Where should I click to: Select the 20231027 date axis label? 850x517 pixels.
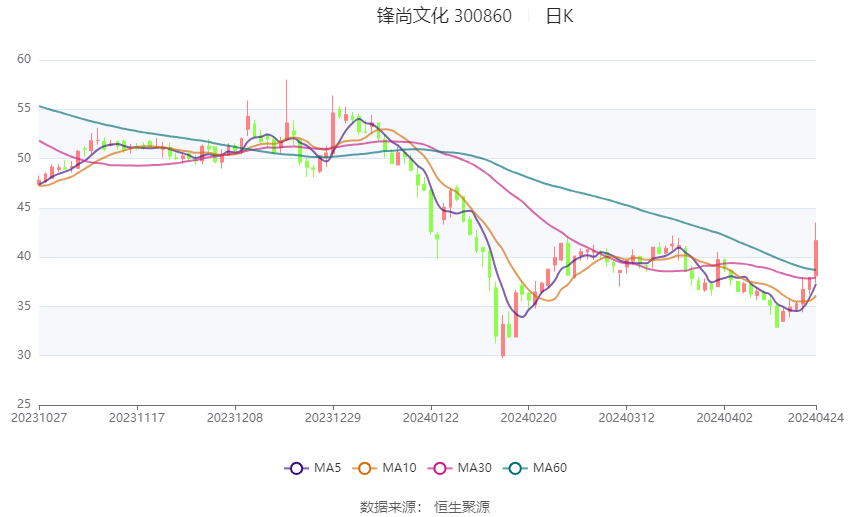tap(39, 418)
